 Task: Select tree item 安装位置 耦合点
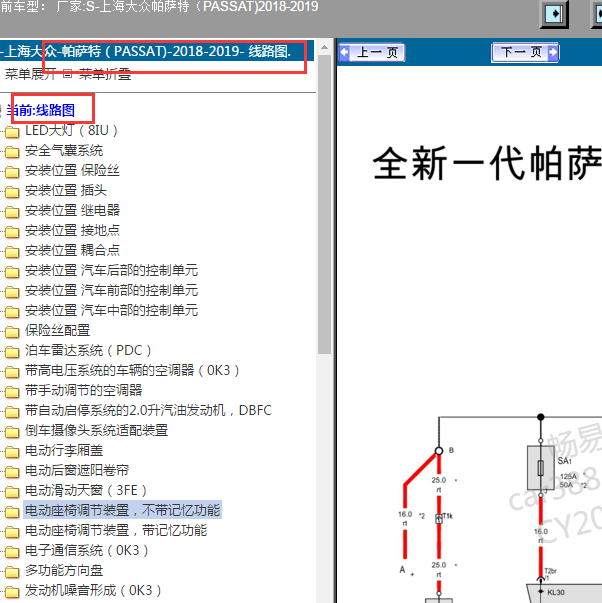click(x=72, y=250)
